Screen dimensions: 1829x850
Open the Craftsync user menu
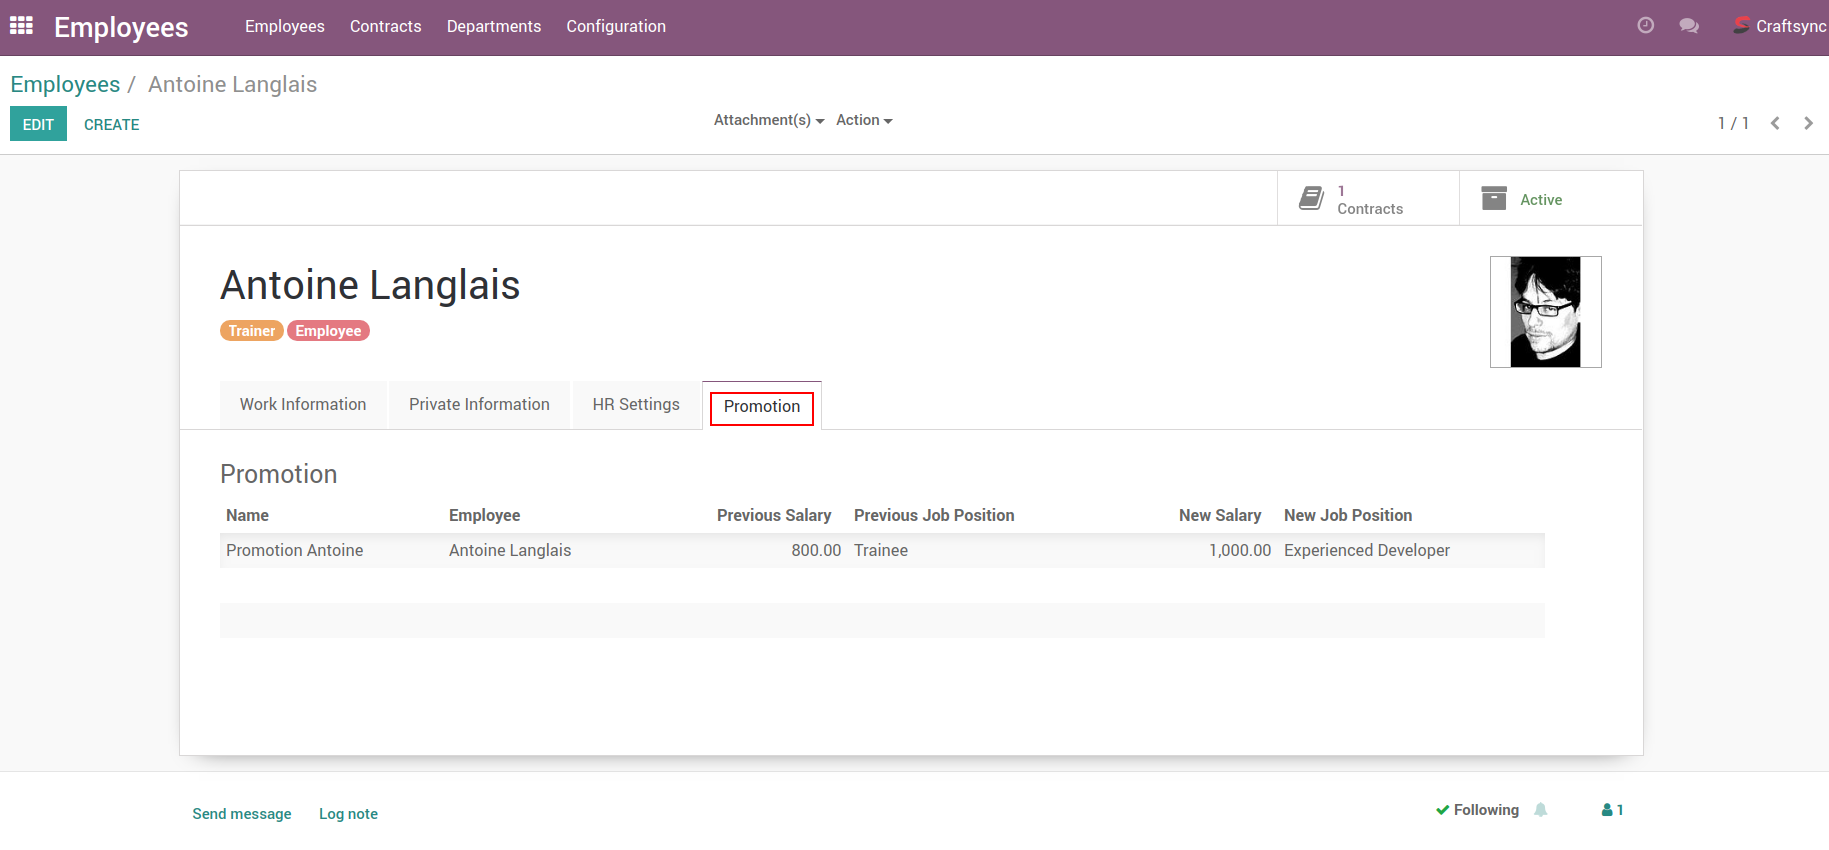(1780, 26)
